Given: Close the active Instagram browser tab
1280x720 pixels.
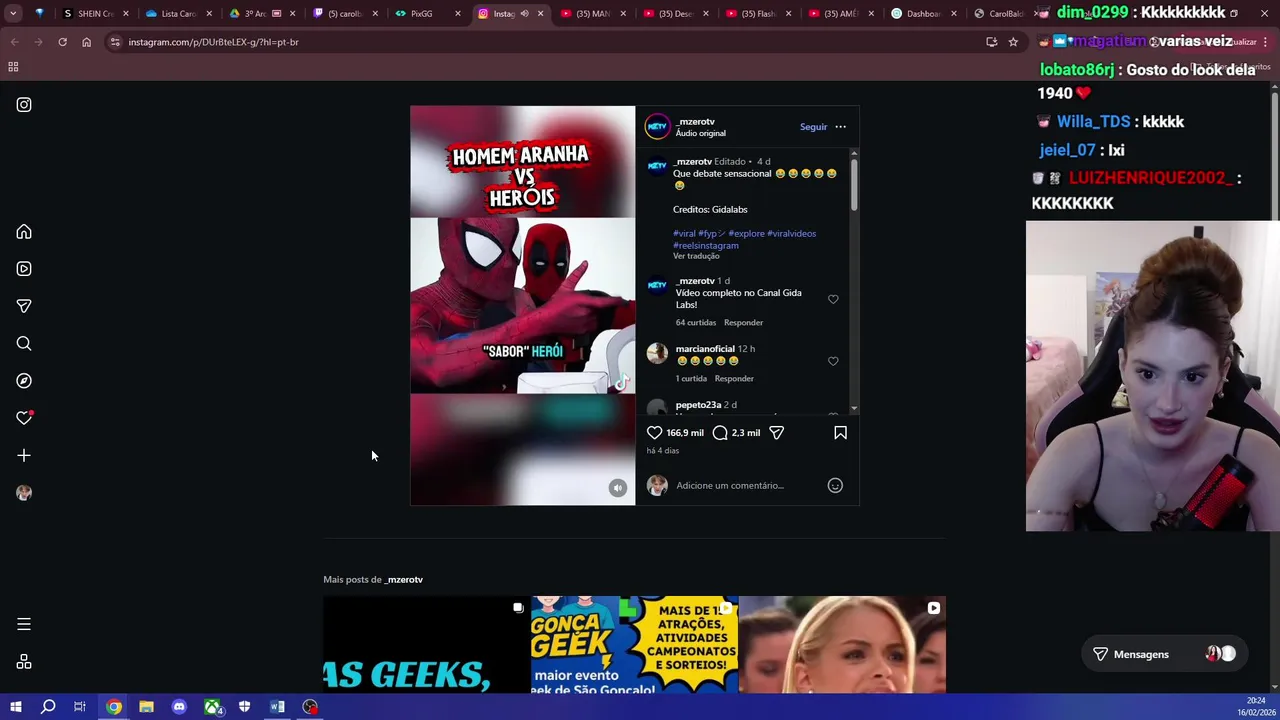Looking at the screenshot, I should click(x=541, y=14).
